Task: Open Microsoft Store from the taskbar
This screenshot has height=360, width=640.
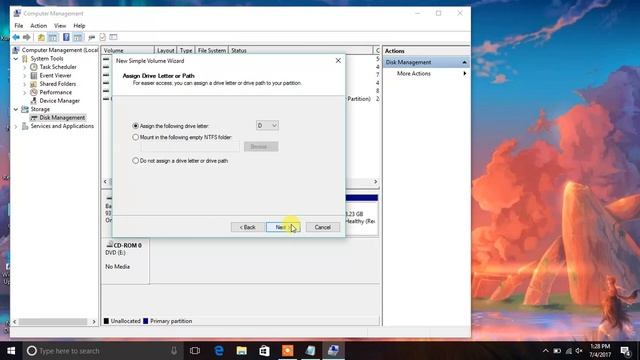Action: pos(264,350)
